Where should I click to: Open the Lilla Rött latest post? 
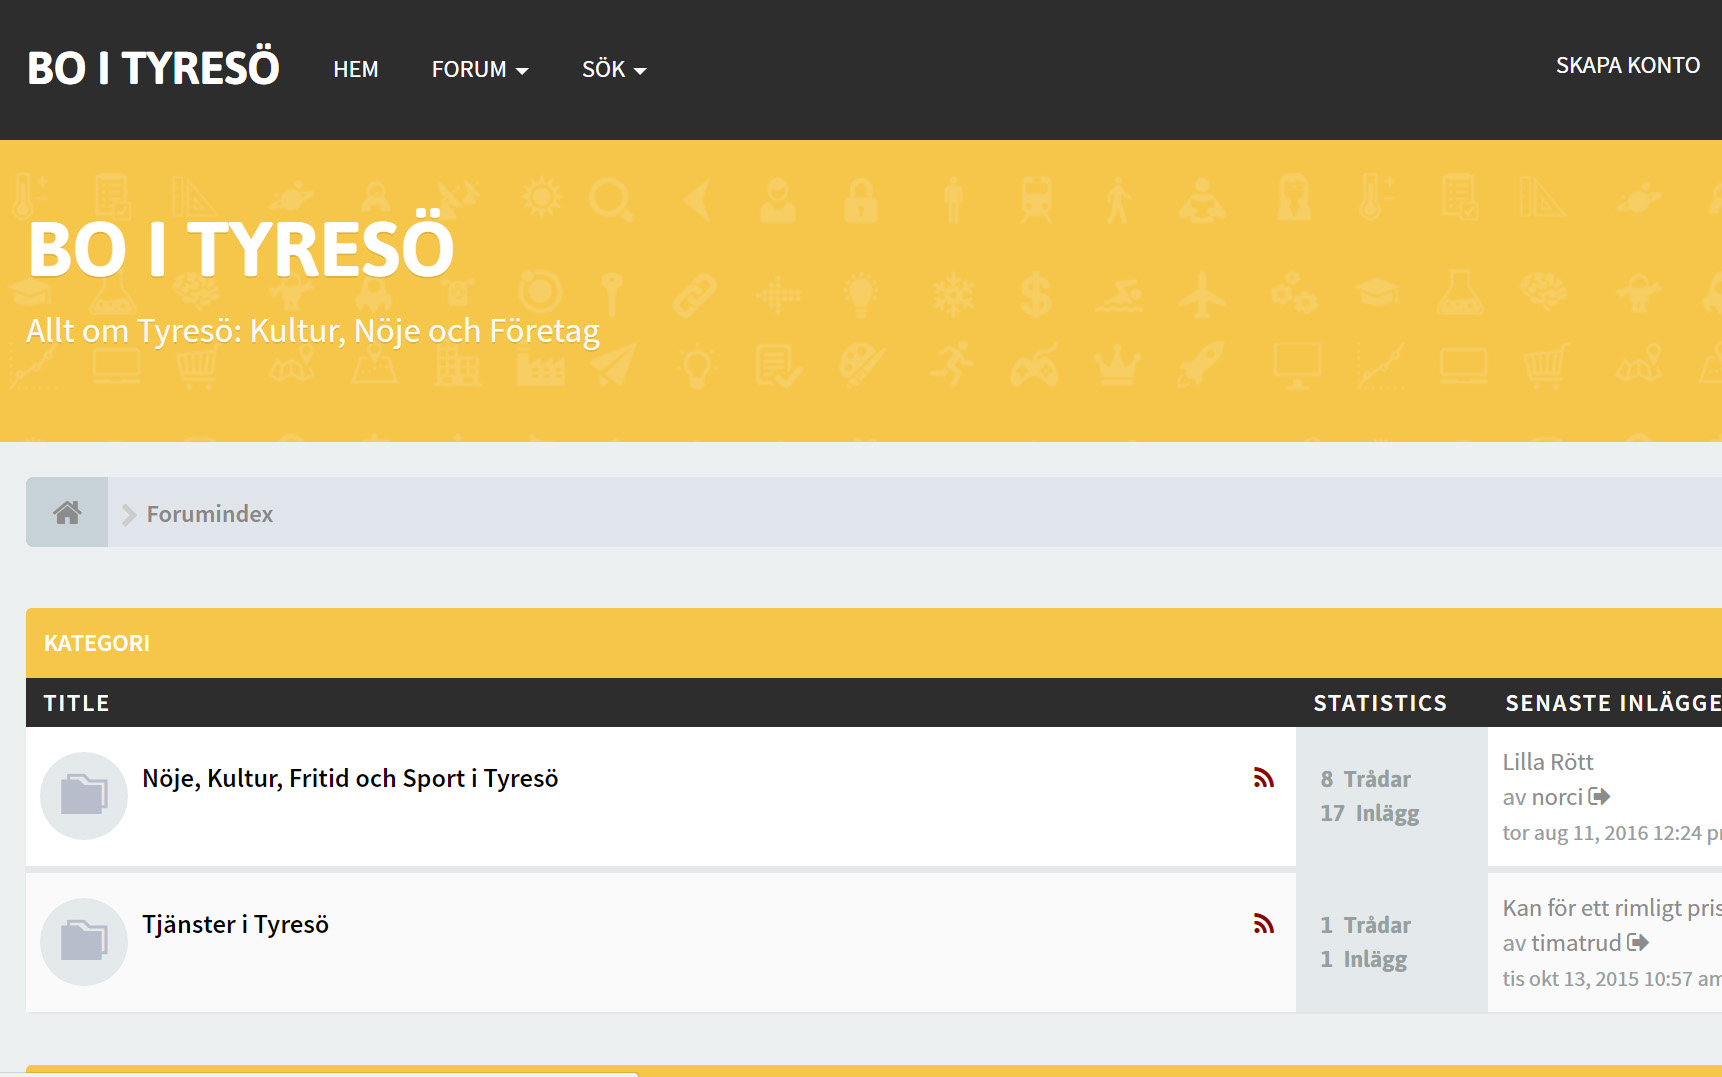tap(1547, 762)
